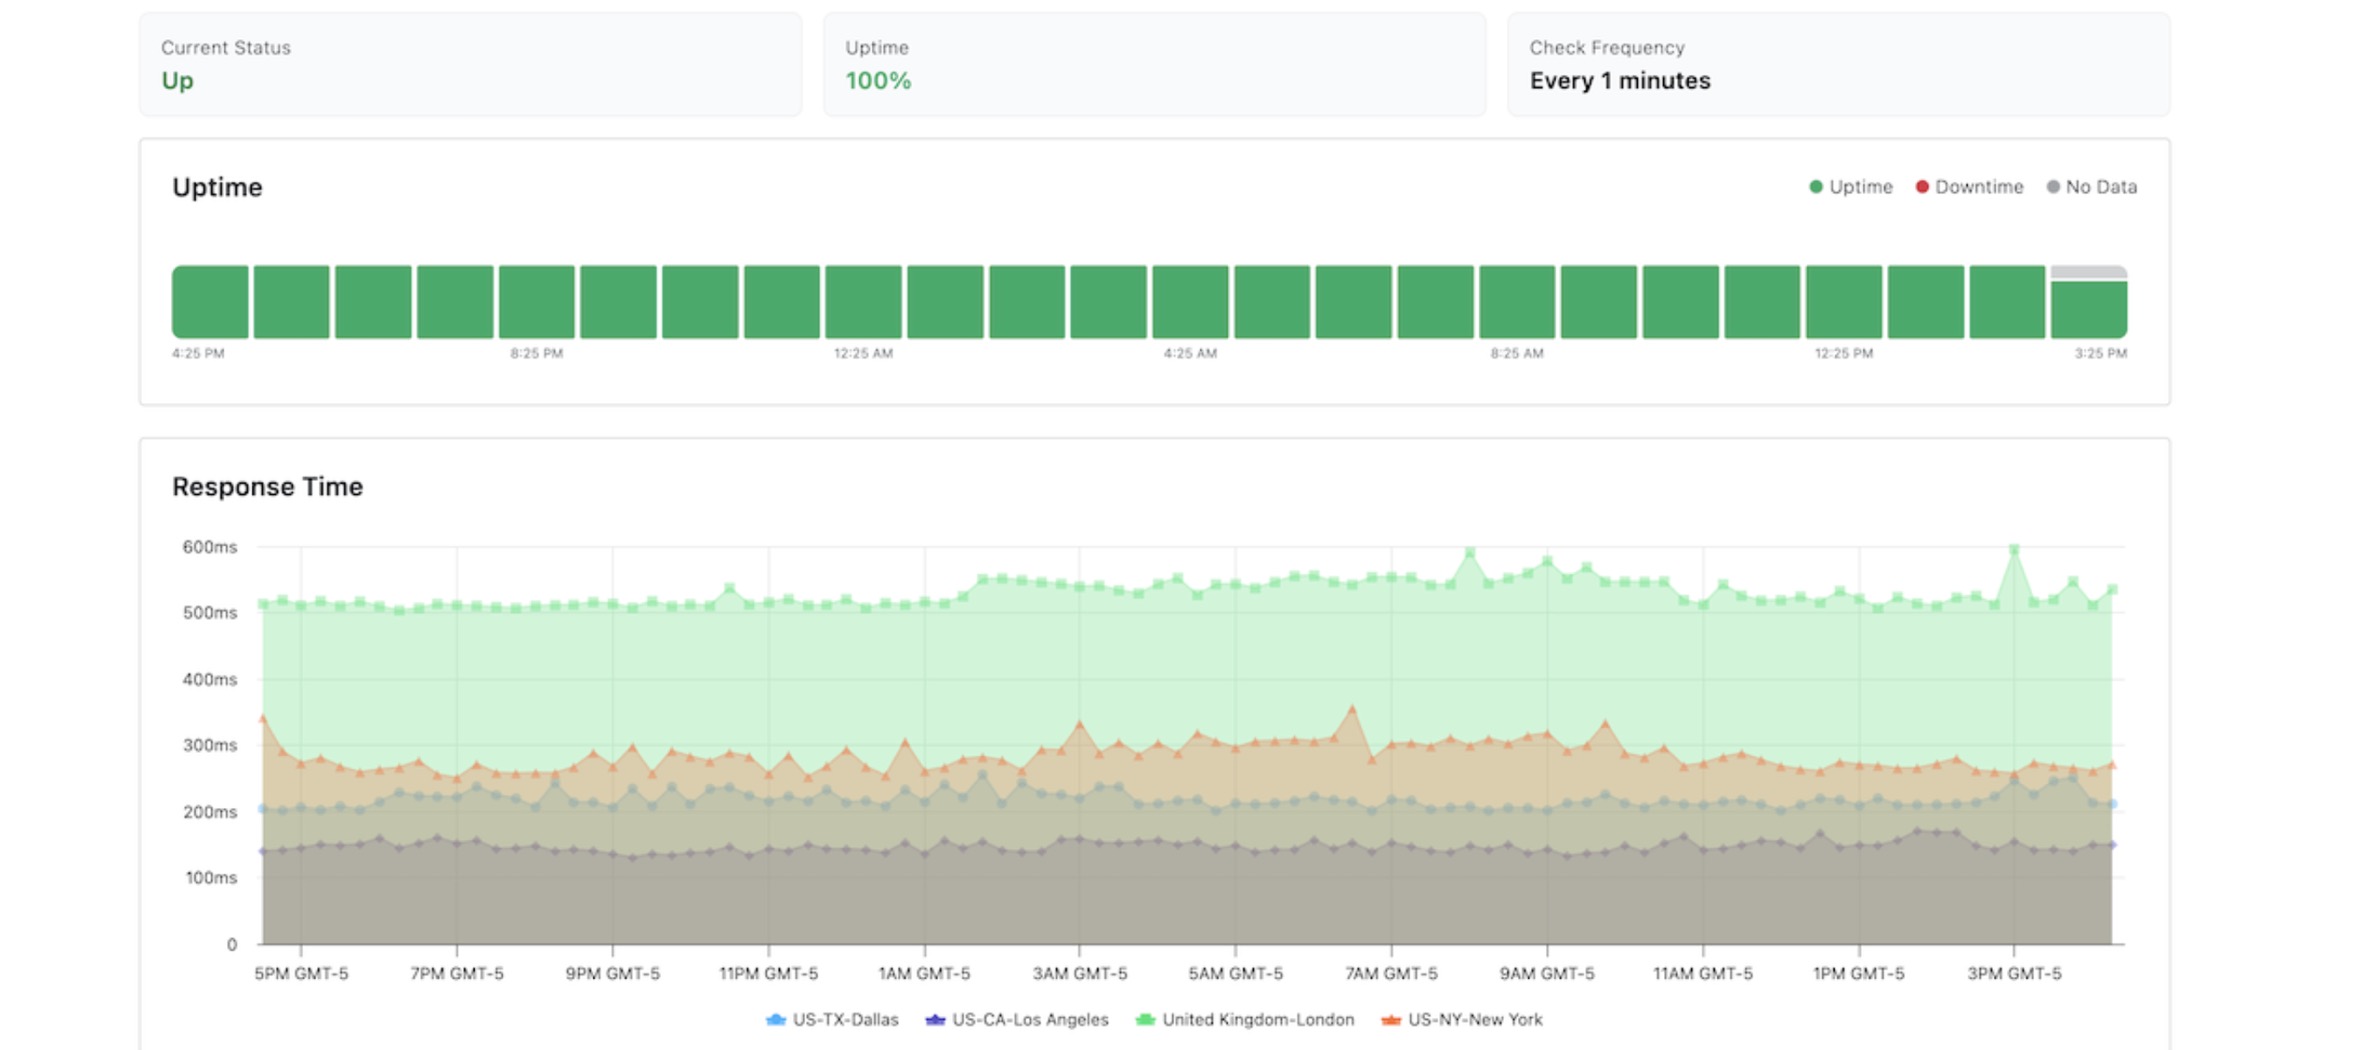This screenshot has height=1050, width=2360.
Task: Select New York's first data point at far left
Action: pyautogui.click(x=263, y=718)
